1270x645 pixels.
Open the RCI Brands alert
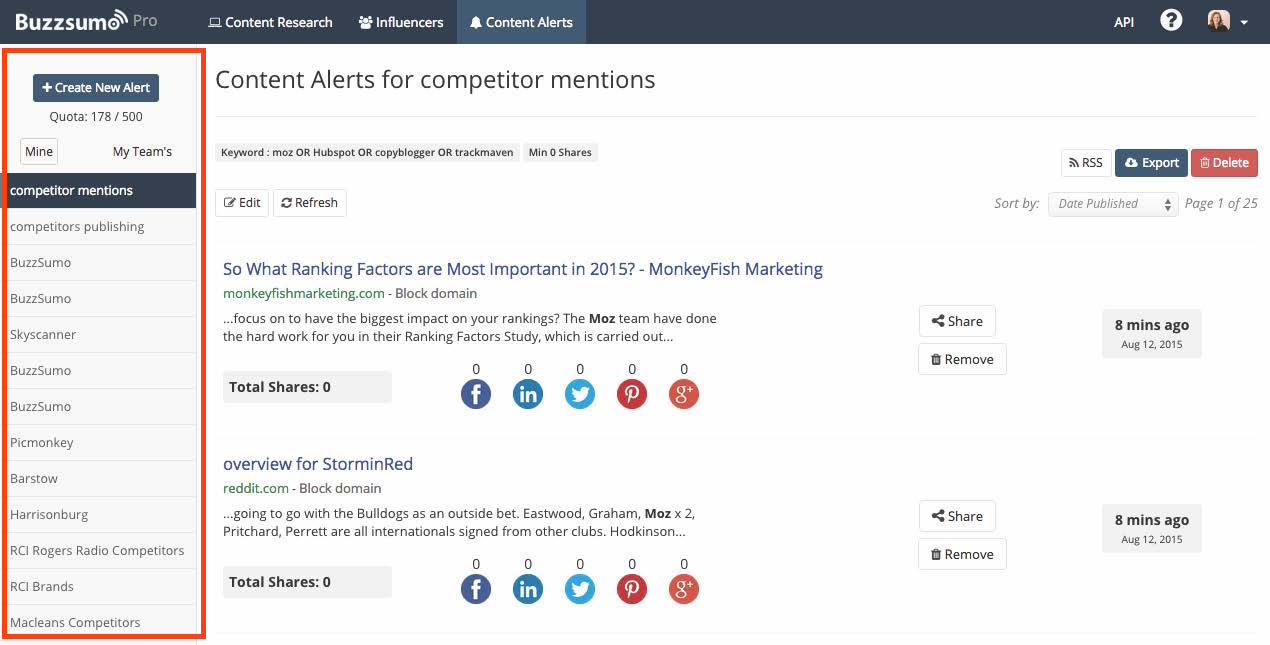(x=100, y=586)
